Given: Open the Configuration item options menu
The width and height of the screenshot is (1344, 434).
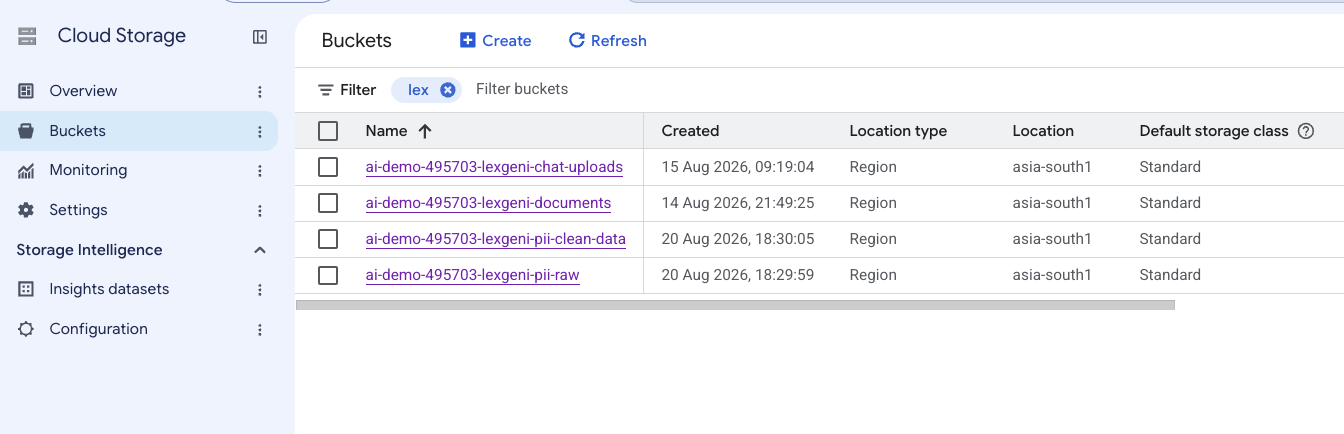Looking at the screenshot, I should (x=260, y=330).
